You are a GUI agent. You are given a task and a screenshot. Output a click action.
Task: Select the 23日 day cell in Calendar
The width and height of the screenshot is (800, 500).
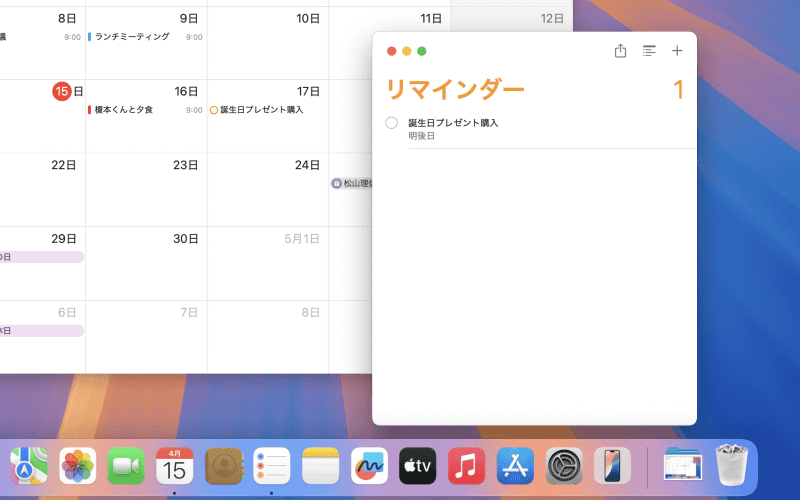click(146, 190)
